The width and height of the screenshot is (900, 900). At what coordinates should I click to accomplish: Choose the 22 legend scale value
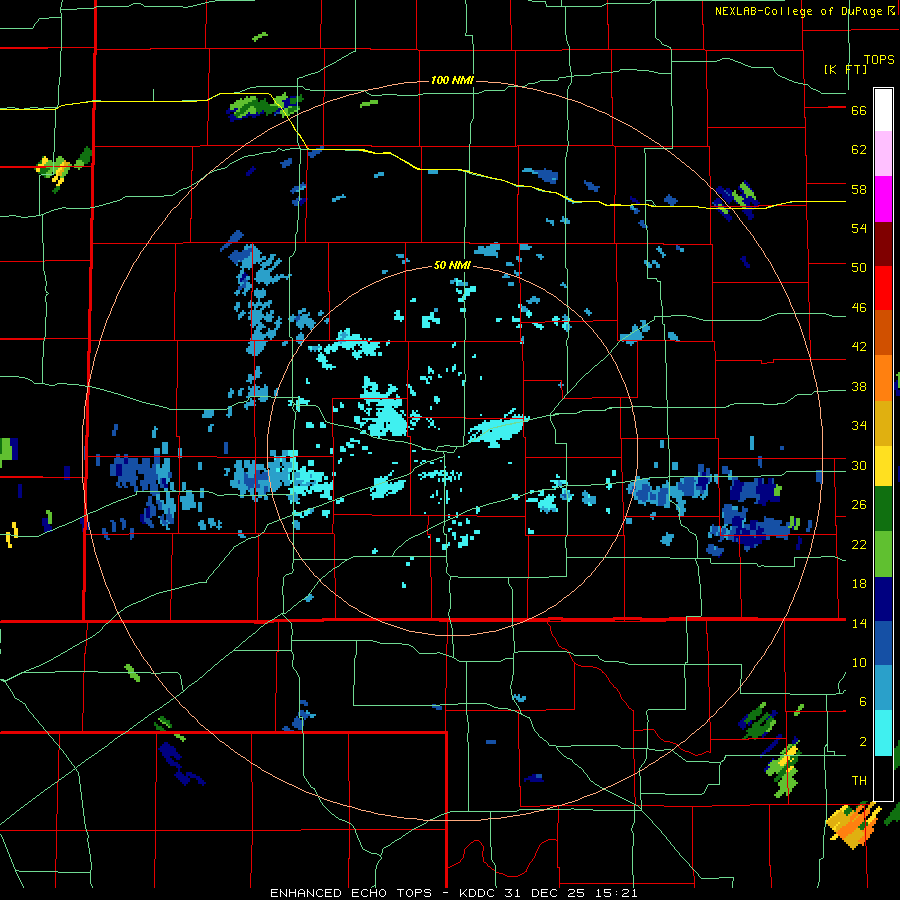(x=859, y=545)
